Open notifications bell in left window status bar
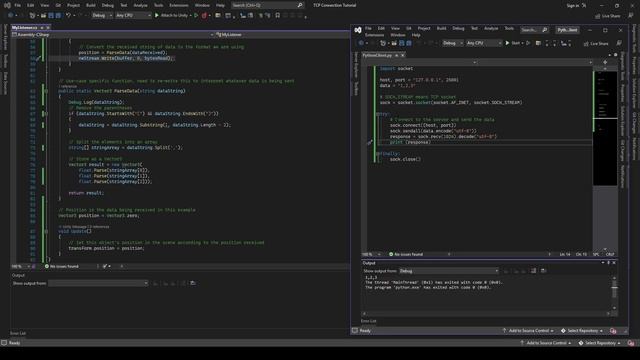Viewport: 640px width, 360px height. pos(631,343)
